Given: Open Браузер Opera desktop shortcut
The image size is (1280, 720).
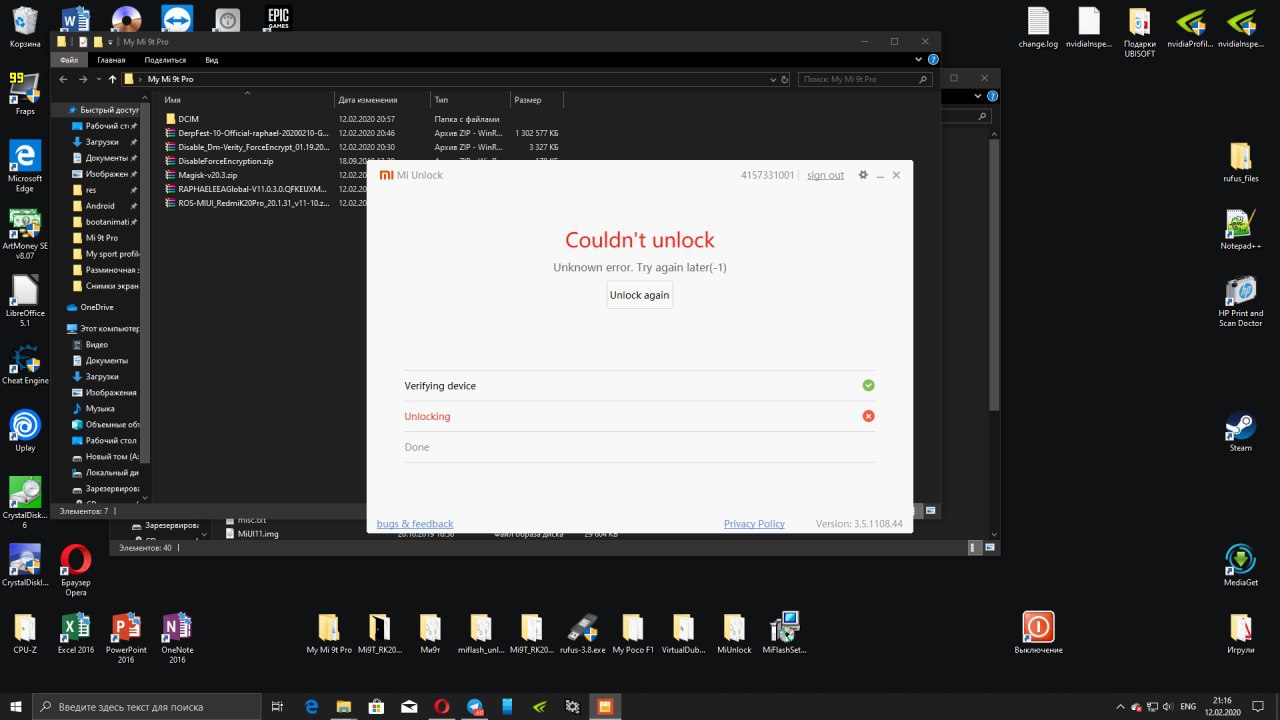Looking at the screenshot, I should [x=75, y=570].
